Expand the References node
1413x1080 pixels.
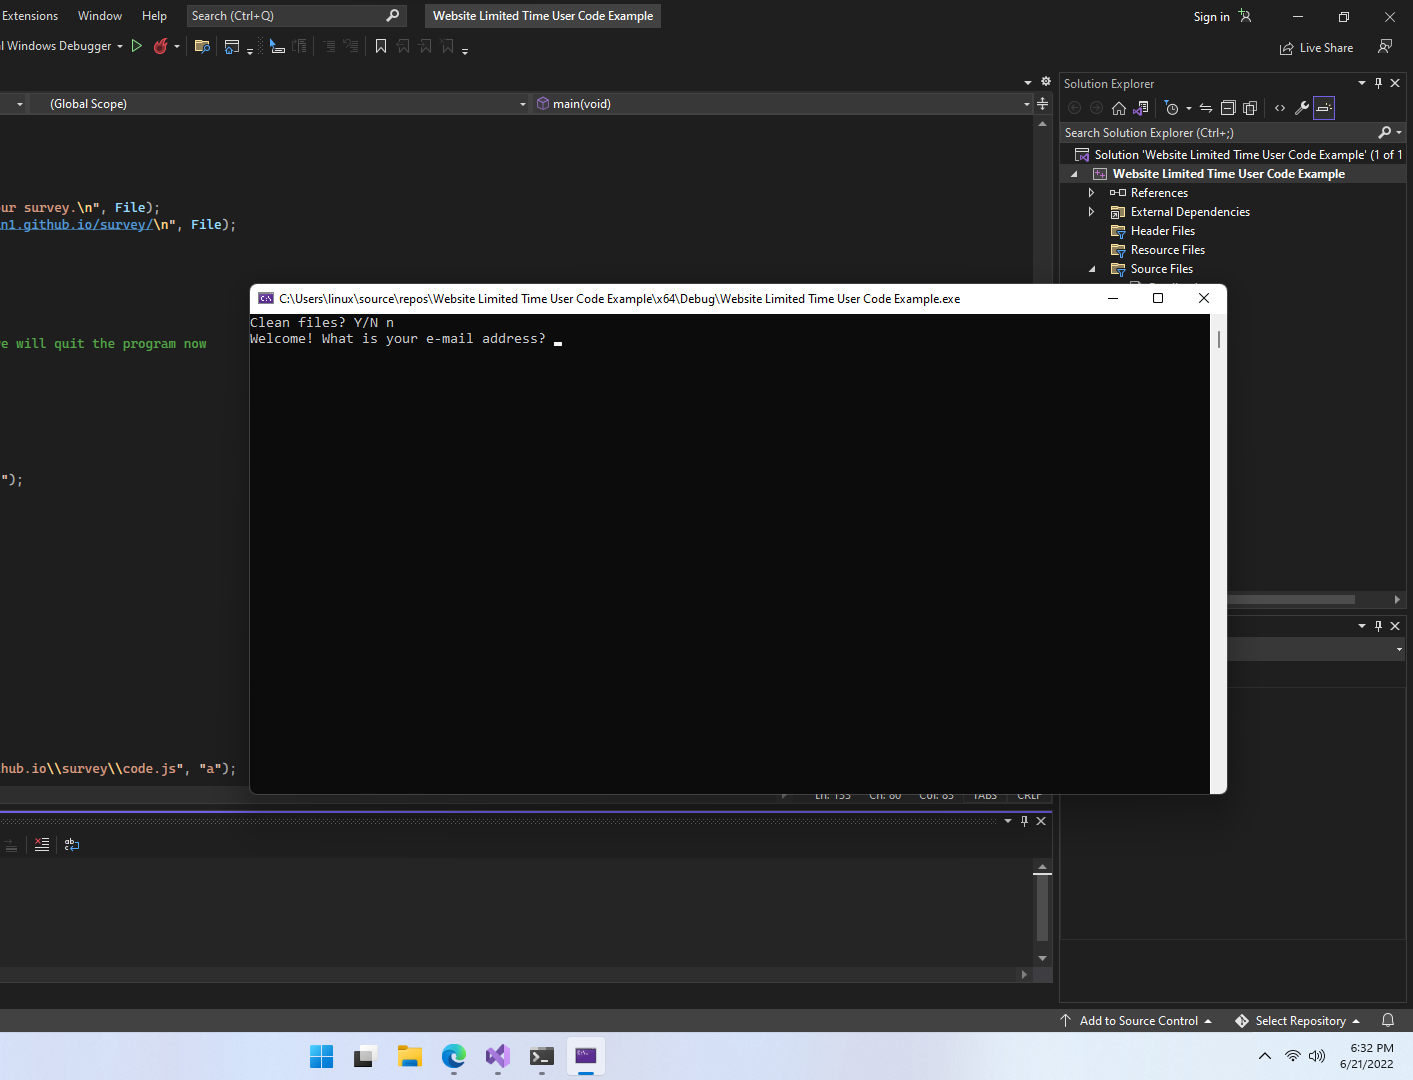coord(1091,193)
